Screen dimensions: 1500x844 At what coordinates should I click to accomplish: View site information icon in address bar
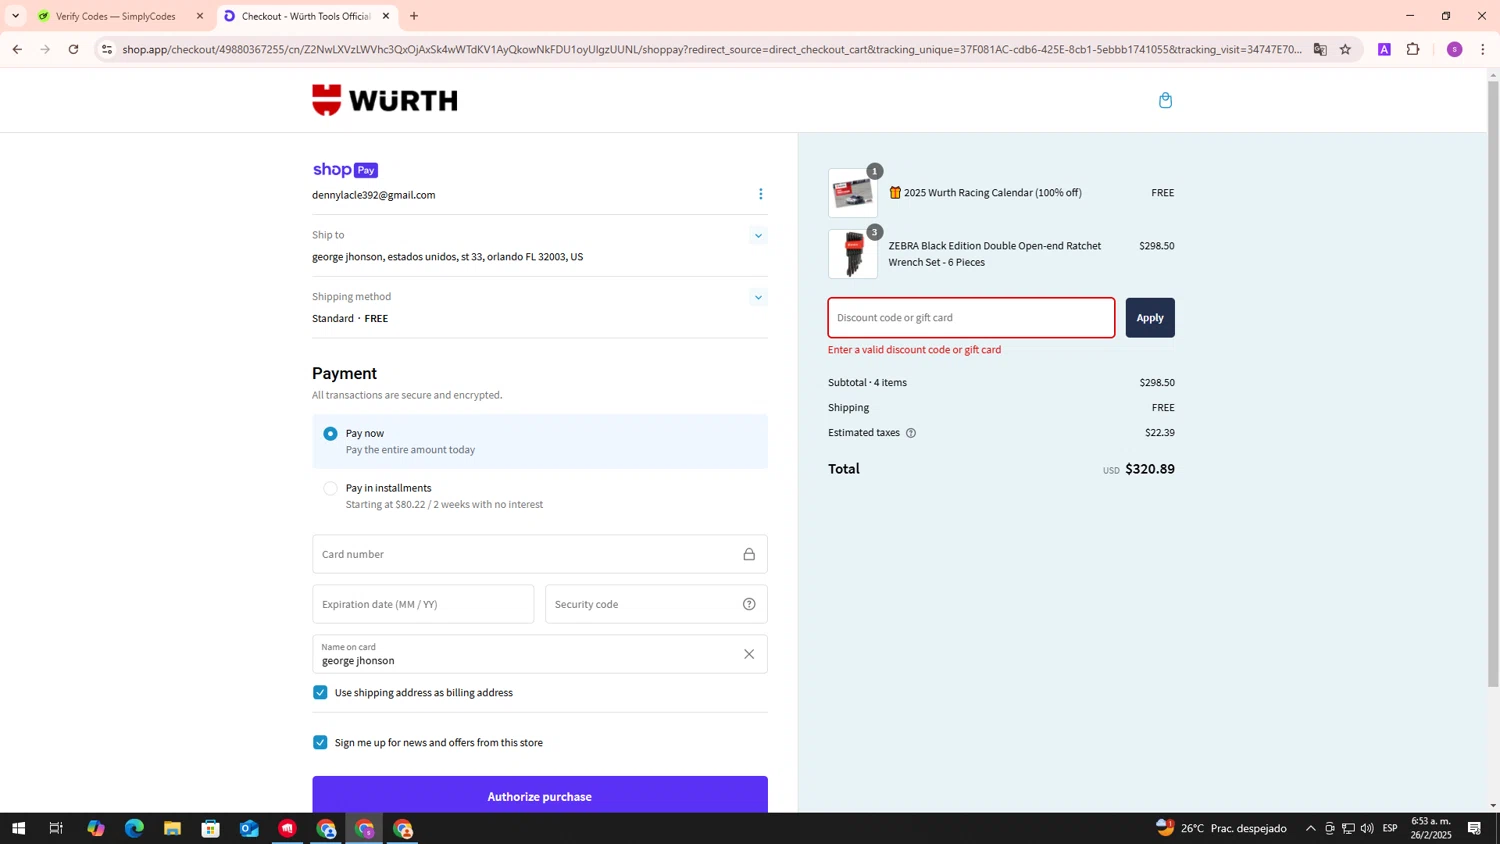pos(107,49)
